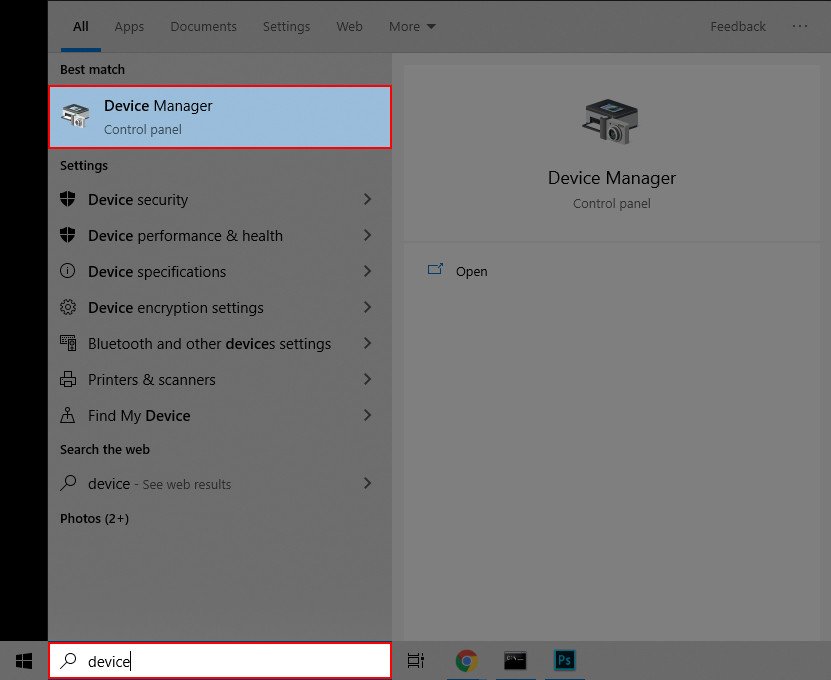Click the Bluetooth and other devices icon
Screen dimensions: 831x680
(68, 343)
